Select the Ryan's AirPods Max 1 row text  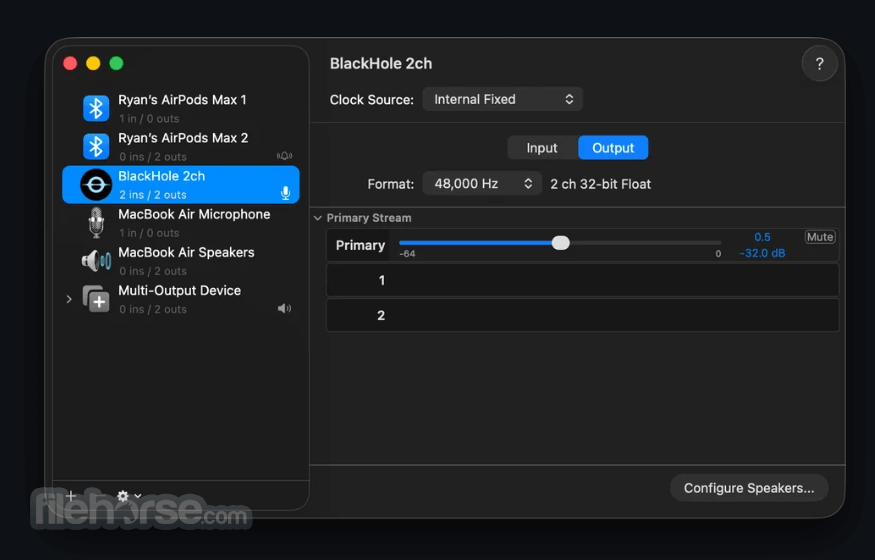click(182, 100)
